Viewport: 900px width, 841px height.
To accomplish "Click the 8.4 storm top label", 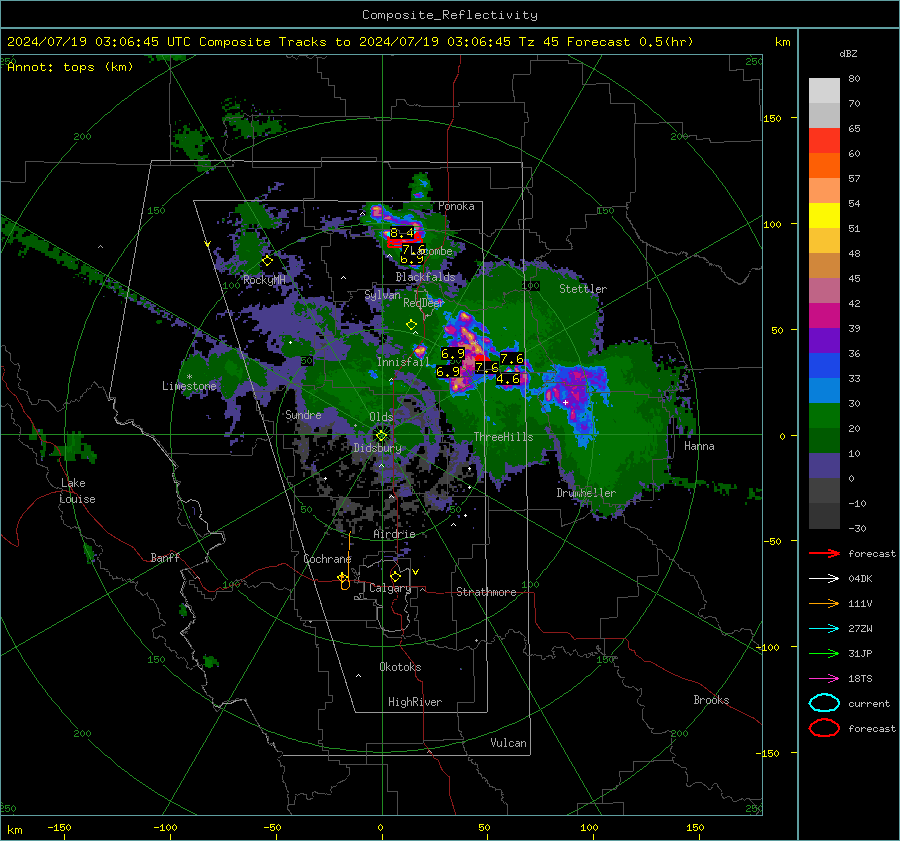I will pos(402,233).
